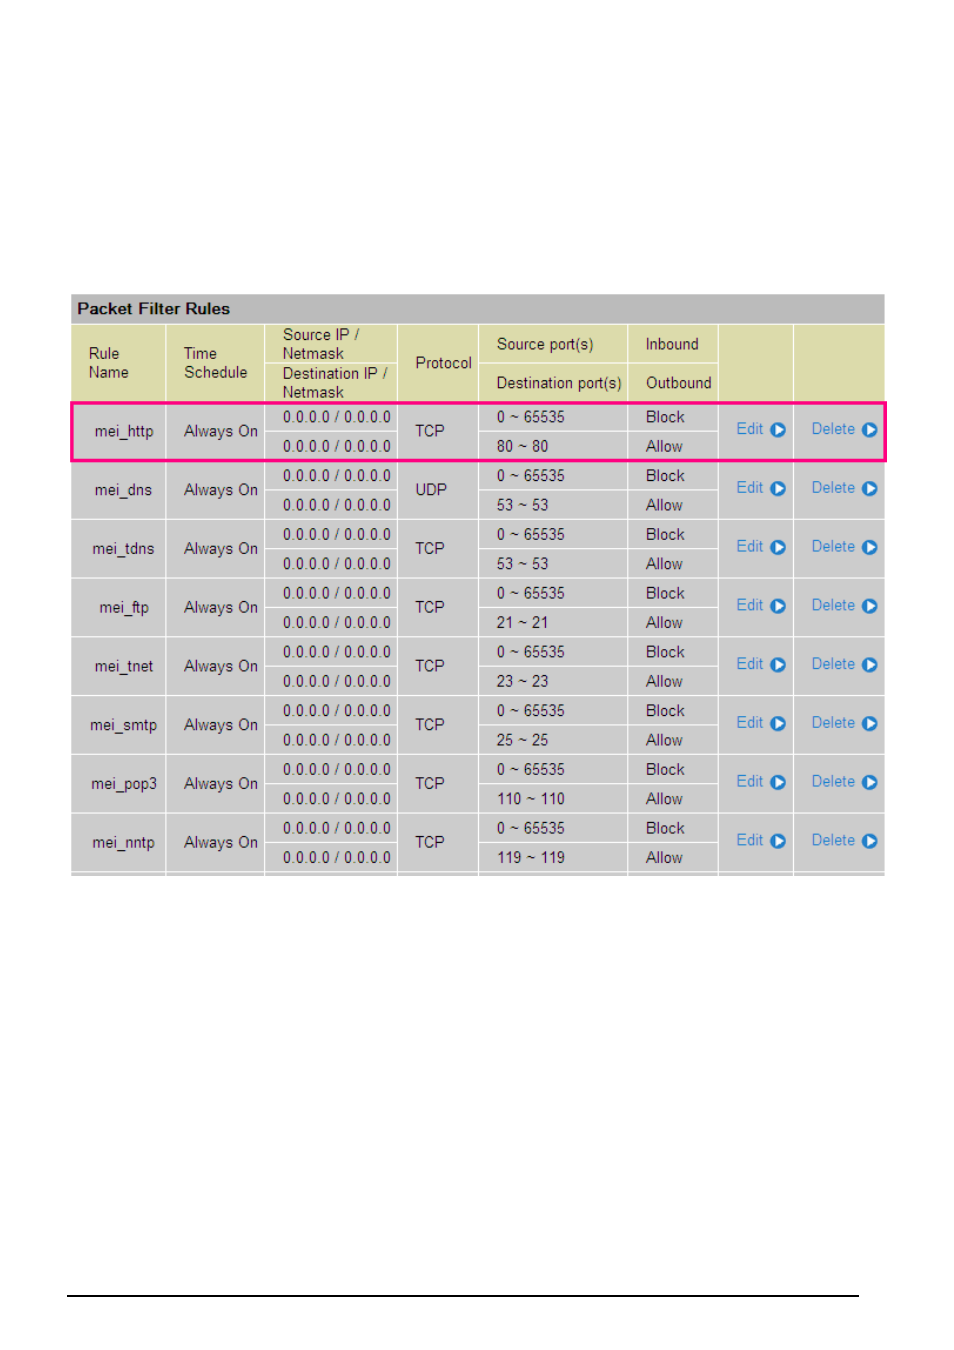
Task: Open Edit link for the mei_smtp rule
Action: coord(750,723)
